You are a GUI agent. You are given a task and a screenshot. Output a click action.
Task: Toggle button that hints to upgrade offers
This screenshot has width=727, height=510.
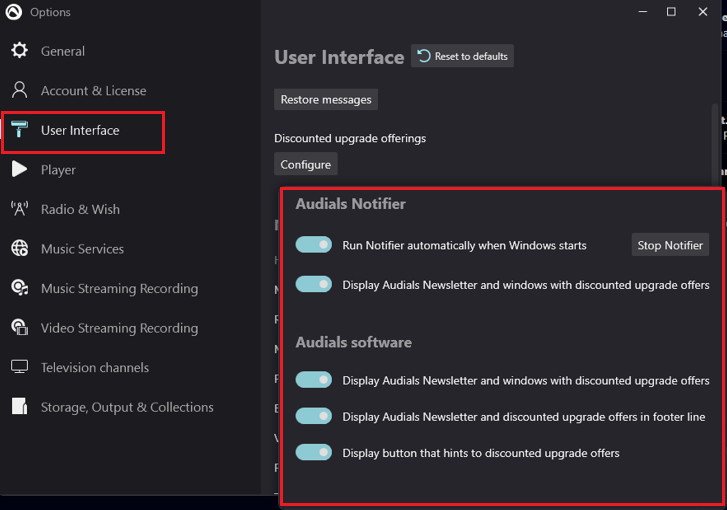314,452
